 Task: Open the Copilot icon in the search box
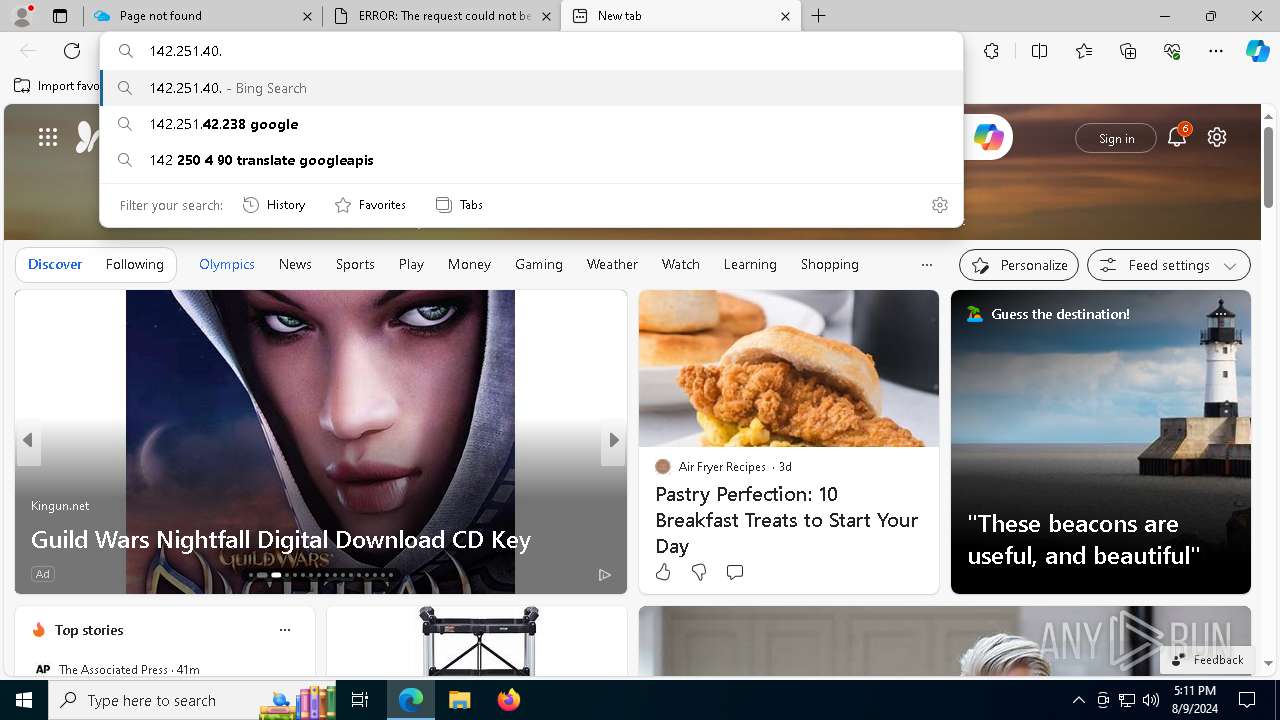pyautogui.click(x=988, y=137)
